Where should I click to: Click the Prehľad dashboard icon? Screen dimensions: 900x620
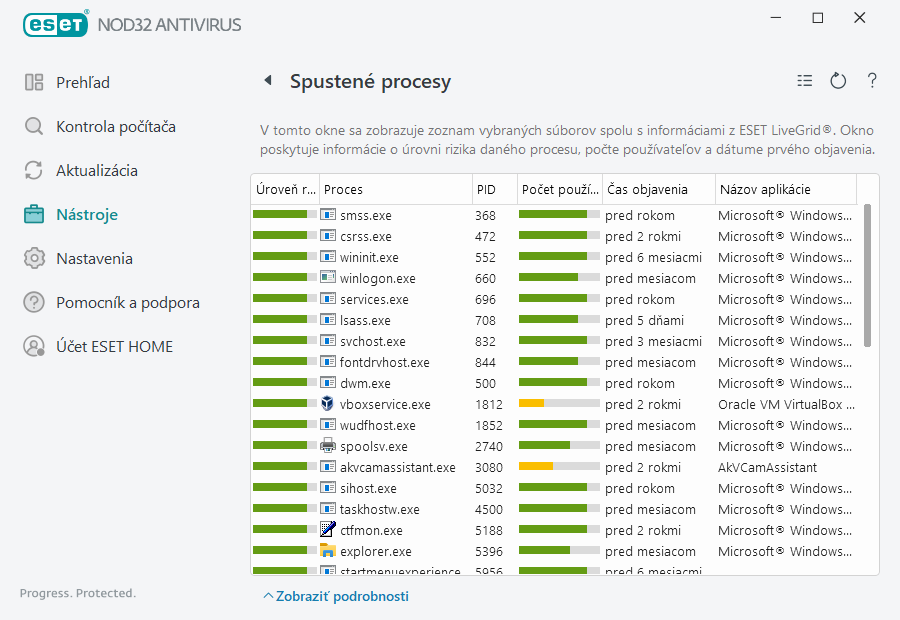pos(34,83)
